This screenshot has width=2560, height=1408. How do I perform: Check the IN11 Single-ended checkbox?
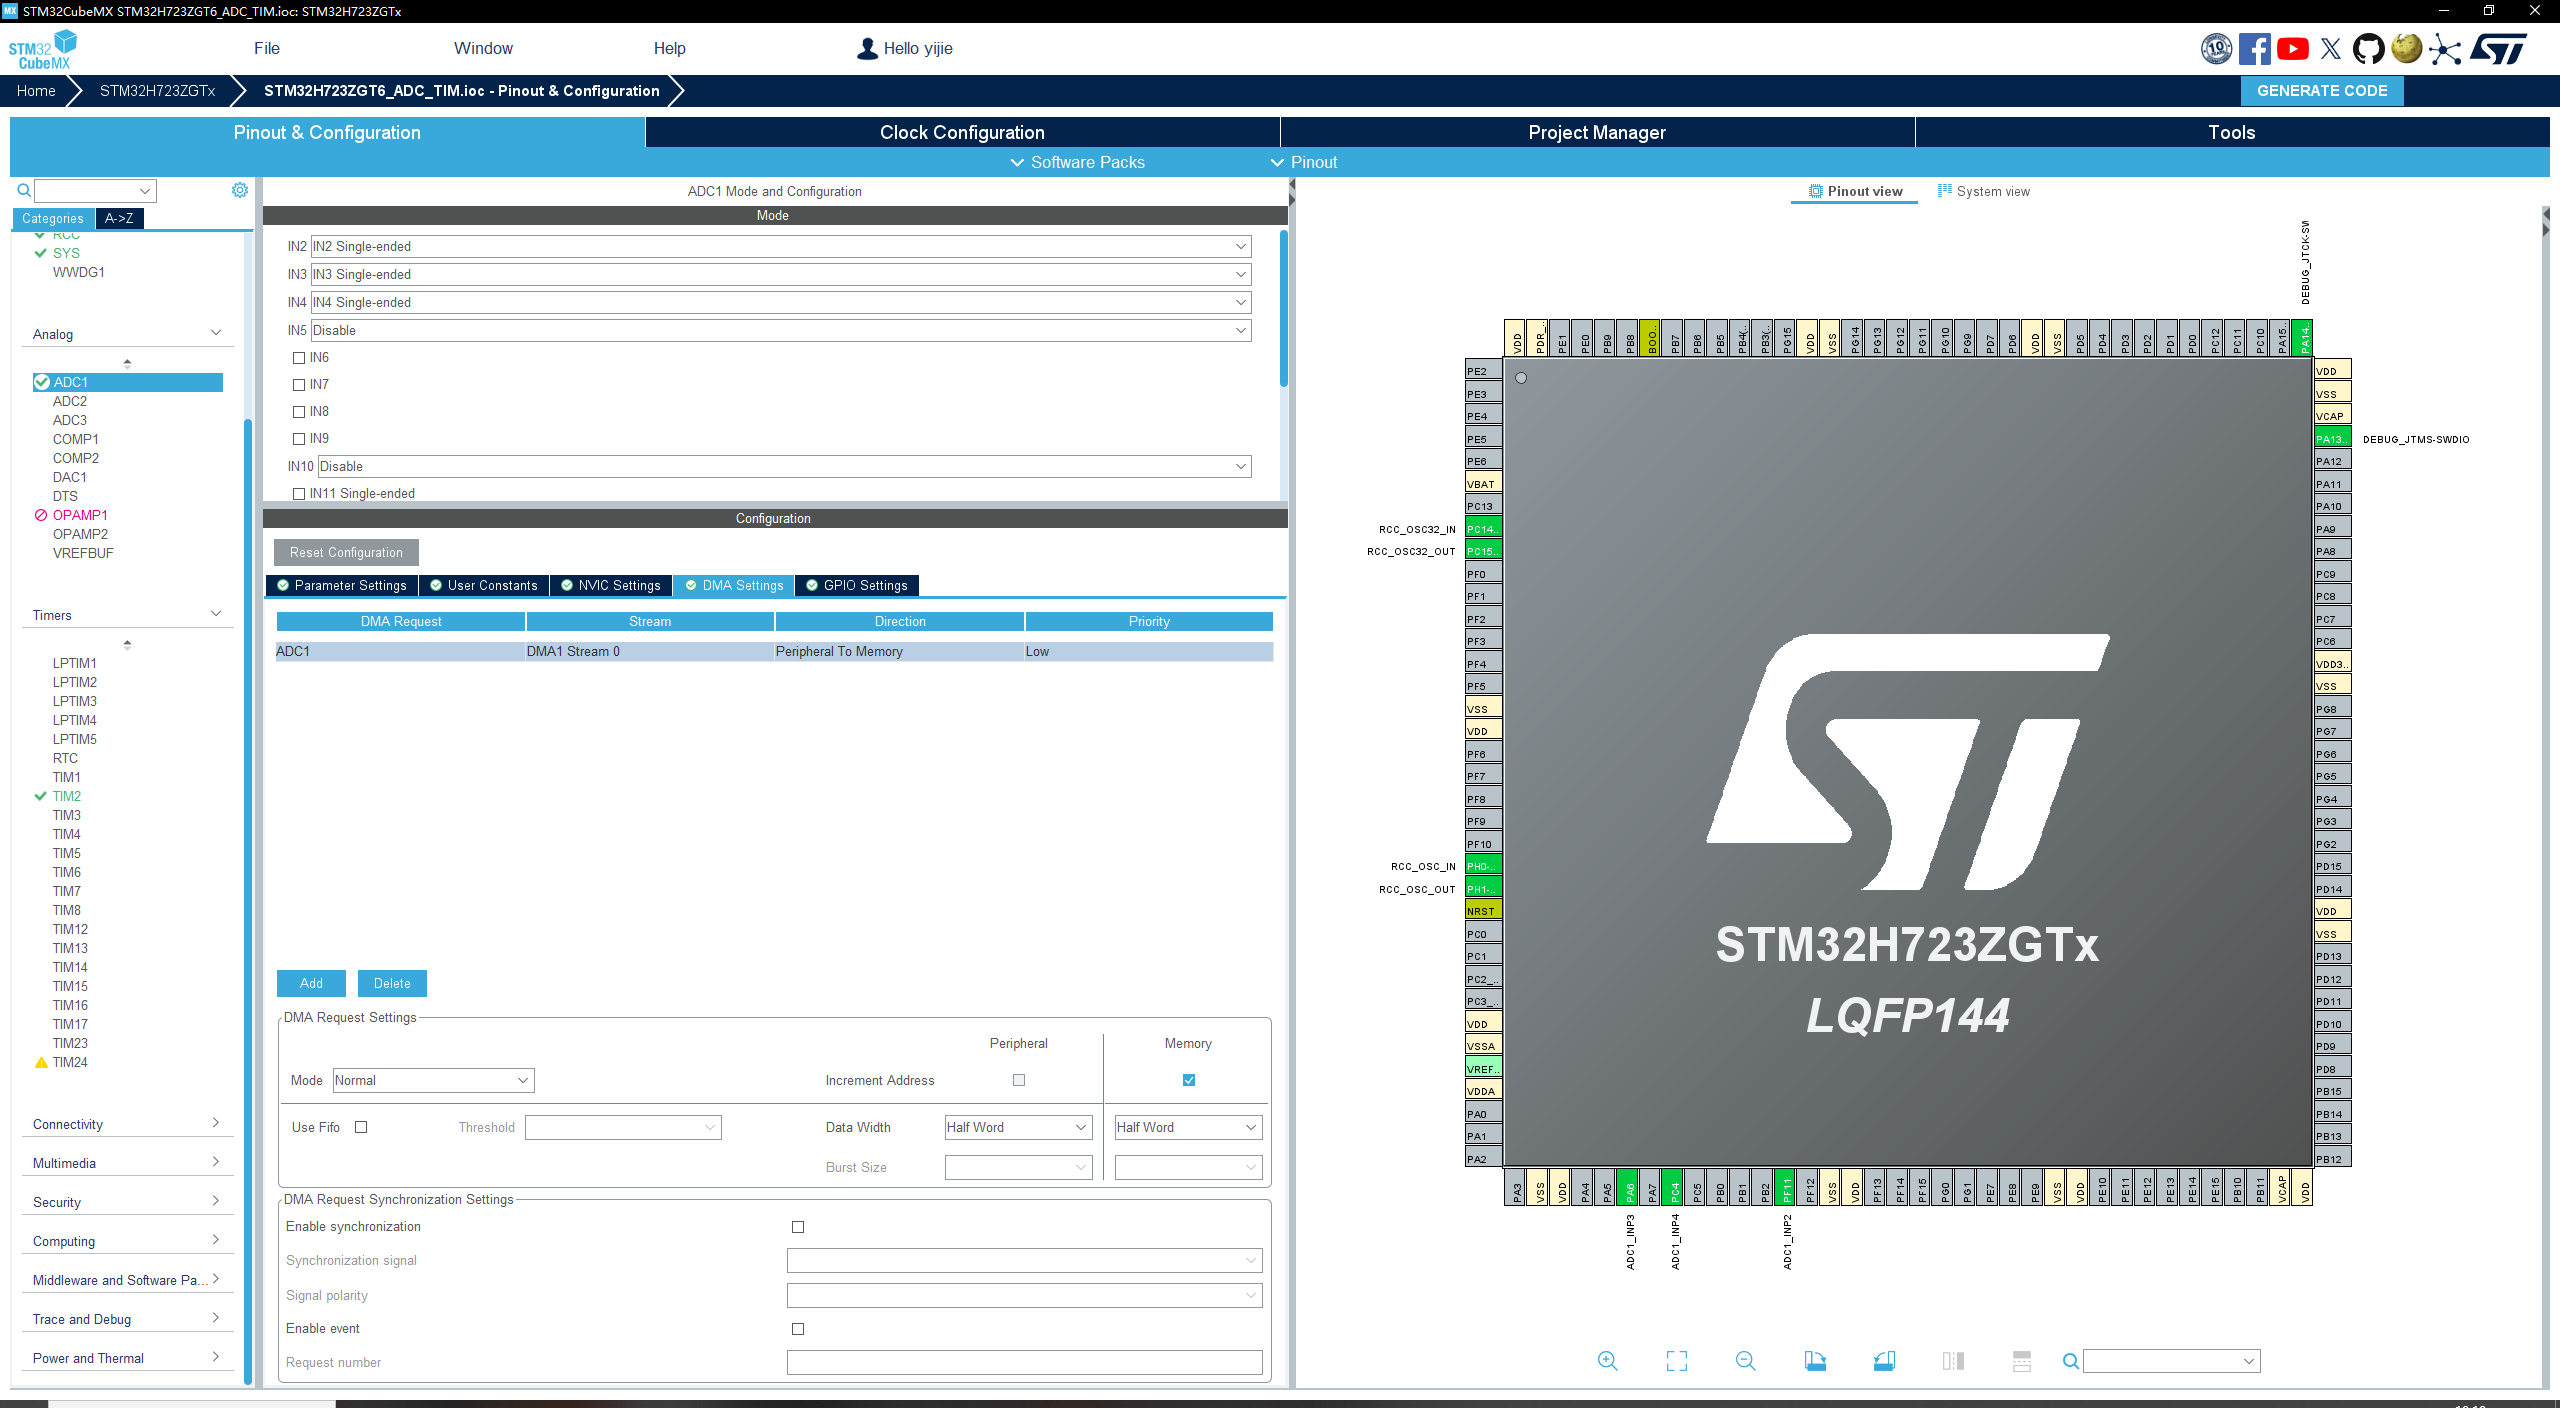coord(299,494)
